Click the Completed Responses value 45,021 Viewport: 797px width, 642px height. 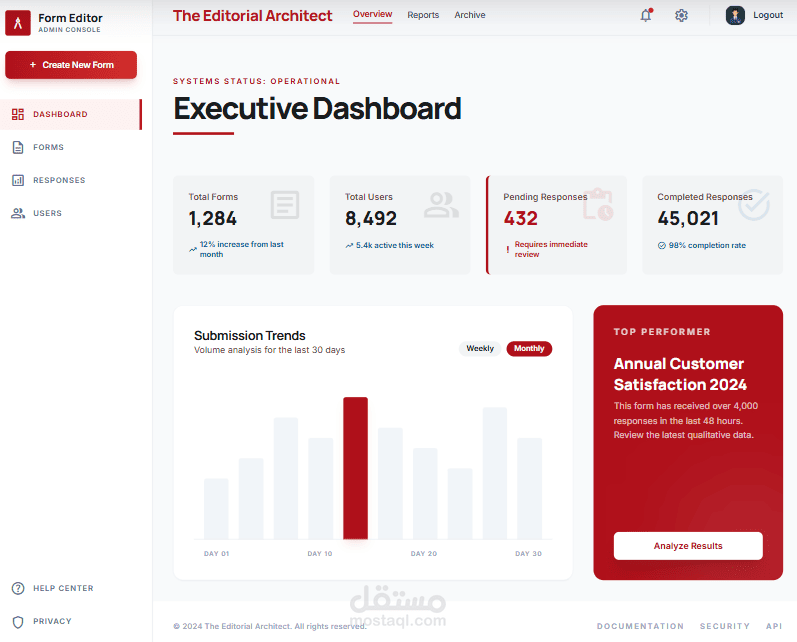point(688,219)
